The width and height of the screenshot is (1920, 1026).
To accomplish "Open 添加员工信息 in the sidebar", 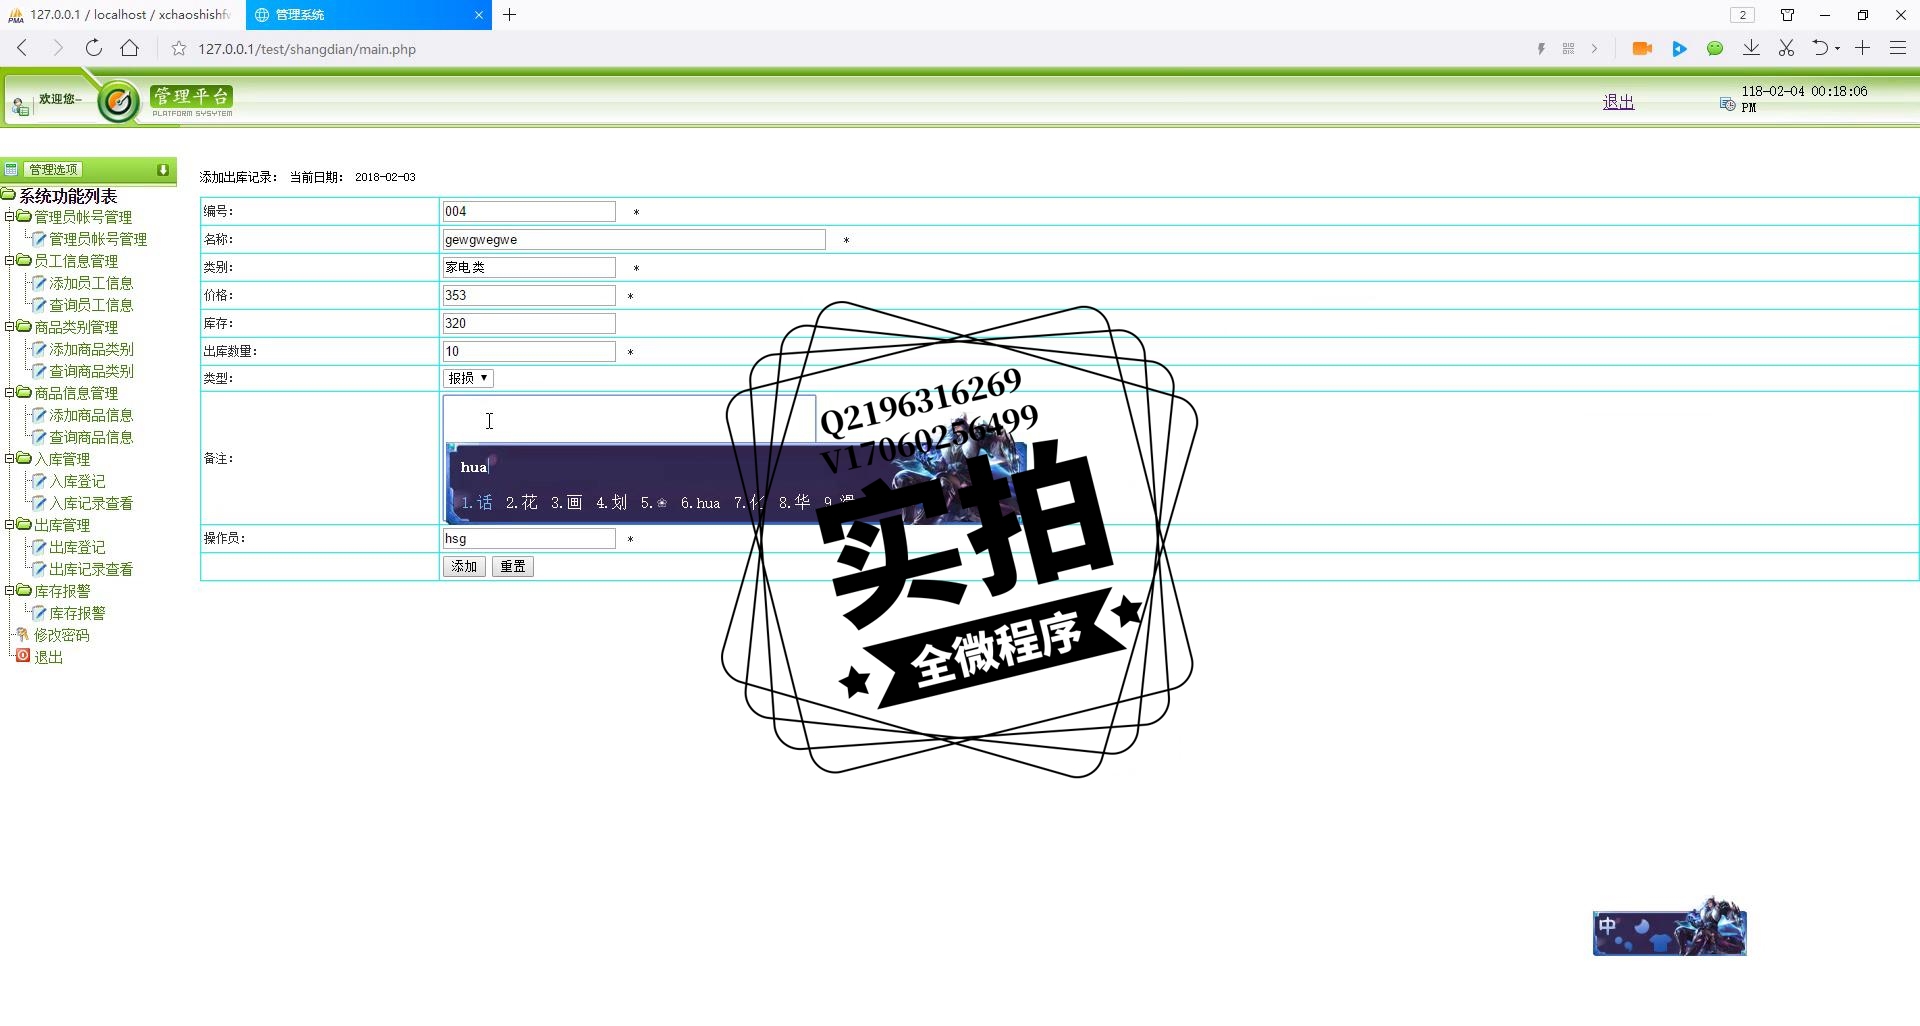I will click(x=91, y=283).
